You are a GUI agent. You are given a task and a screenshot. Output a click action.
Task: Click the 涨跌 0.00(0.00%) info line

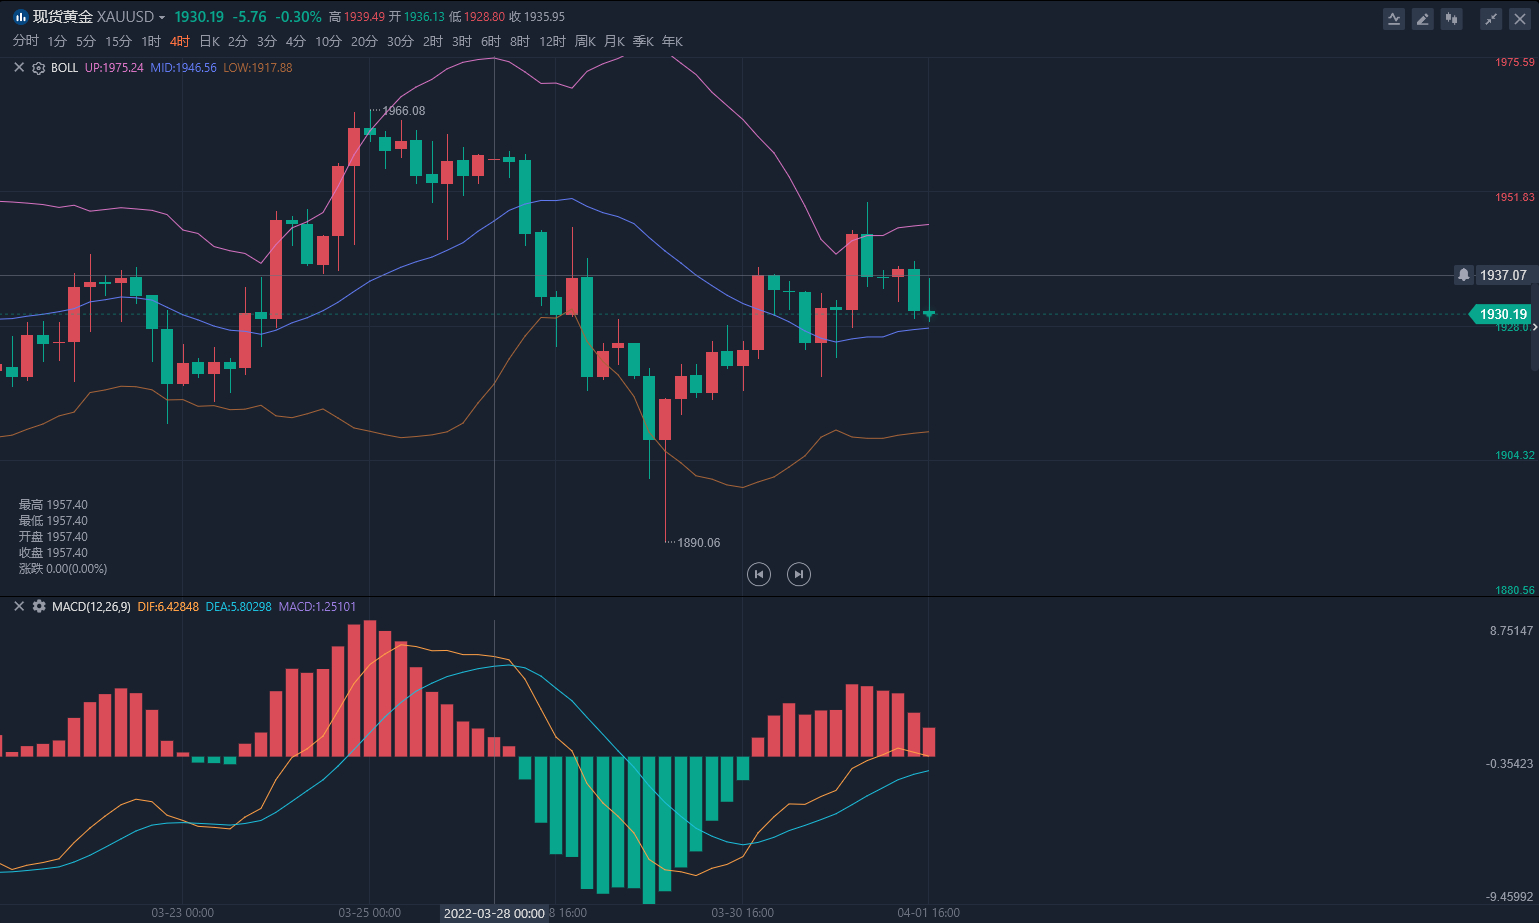(63, 569)
